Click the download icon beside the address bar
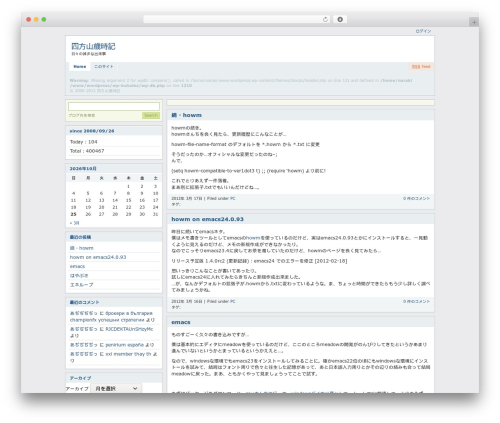The height and width of the screenshot is (423, 500). (340, 19)
